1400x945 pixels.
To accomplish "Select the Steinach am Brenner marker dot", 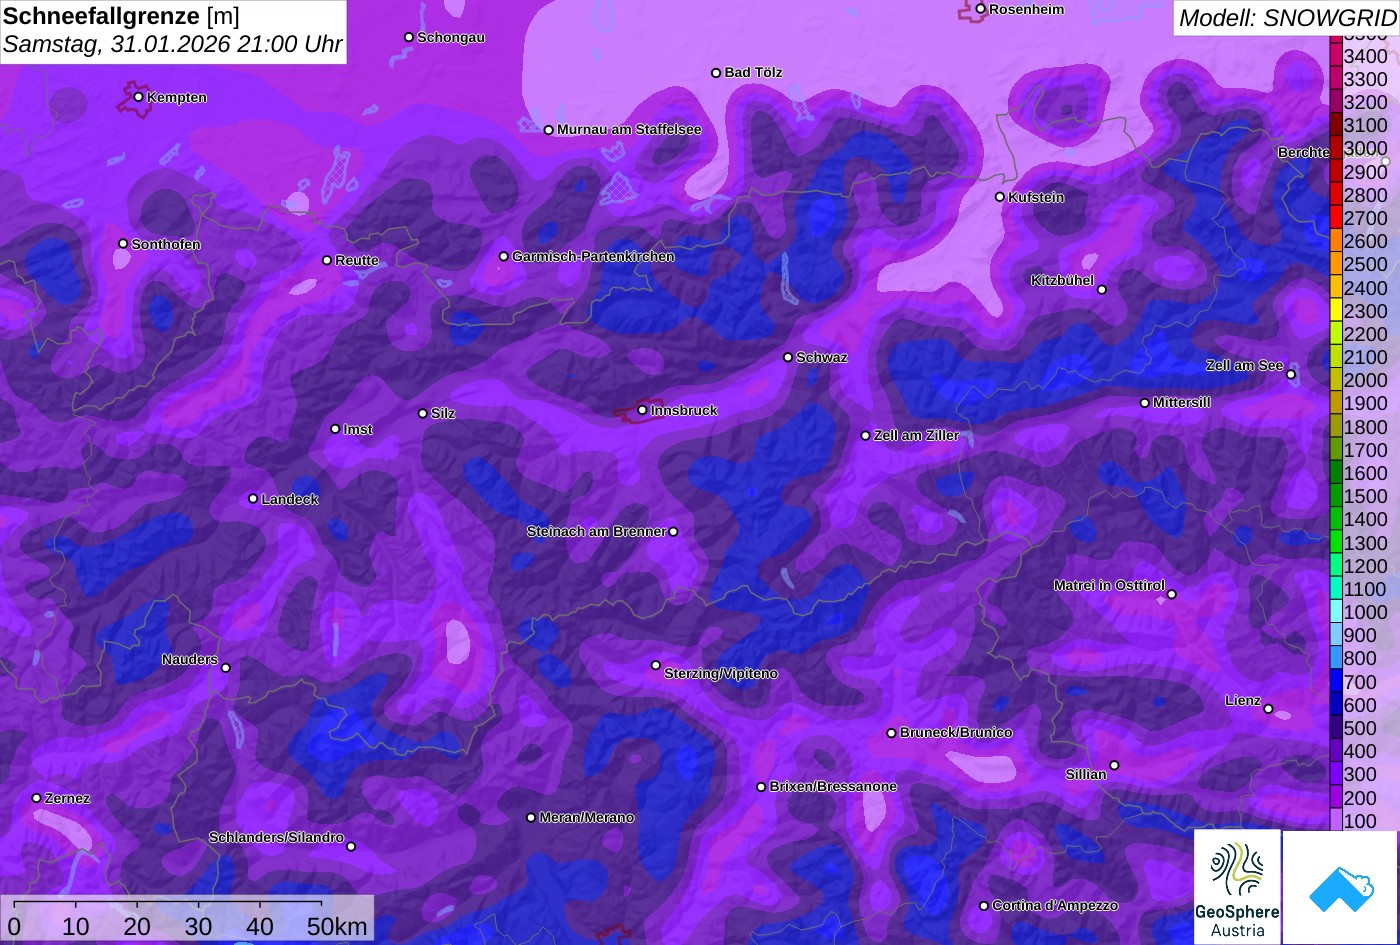I will (673, 532).
